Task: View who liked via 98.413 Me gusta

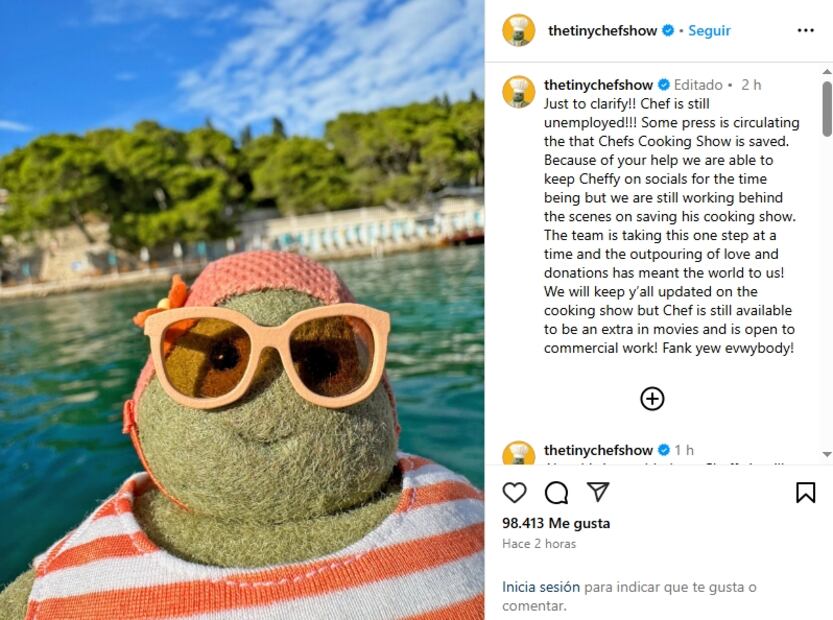Action: pos(556,523)
